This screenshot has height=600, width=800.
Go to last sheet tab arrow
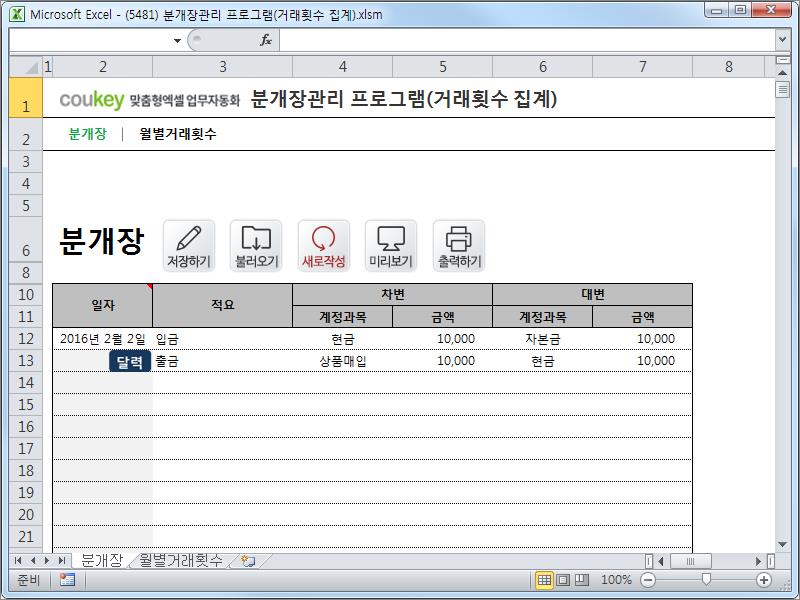pos(62,561)
